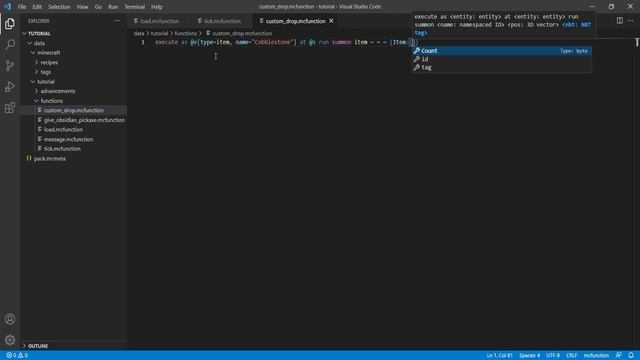Open the Edit menu
Image resolution: width=640 pixels, height=360 pixels.
37,7
